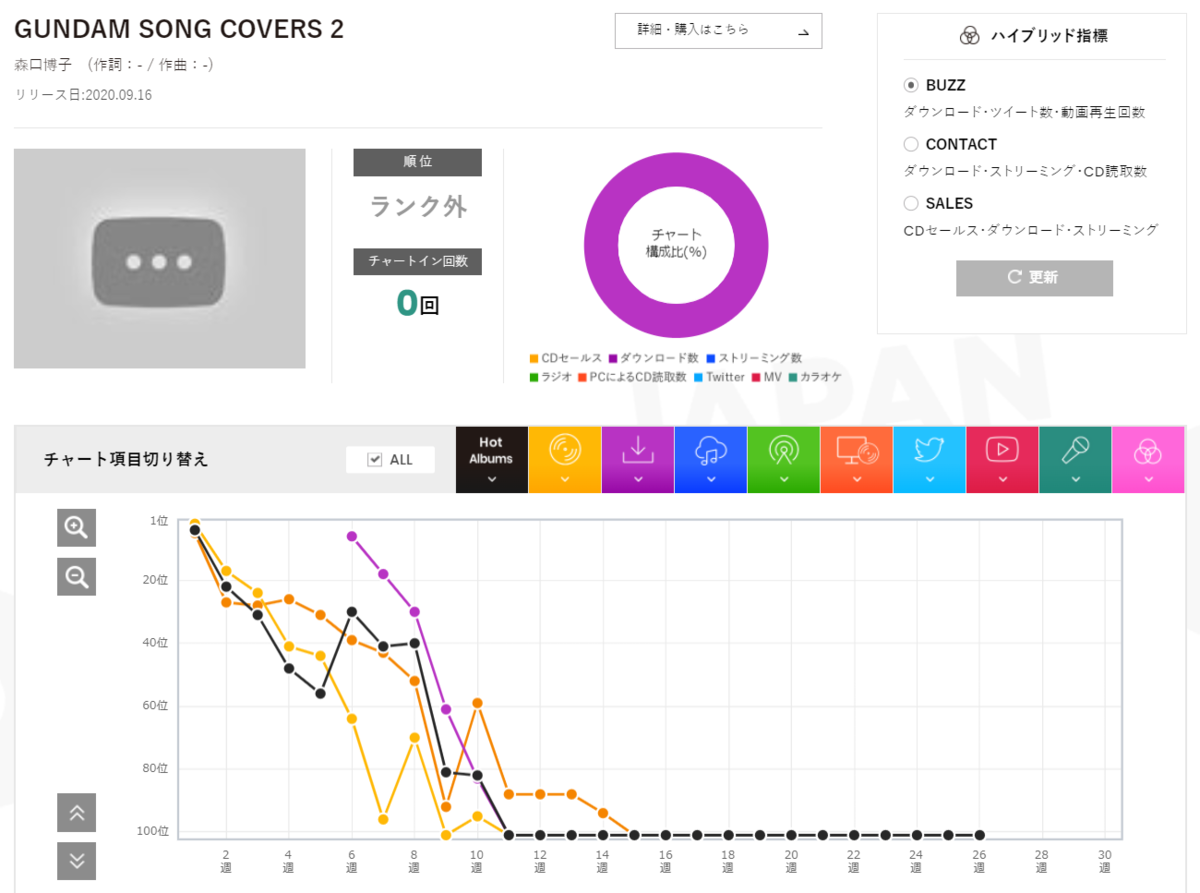Click the カラオケ legend item

[814, 377]
